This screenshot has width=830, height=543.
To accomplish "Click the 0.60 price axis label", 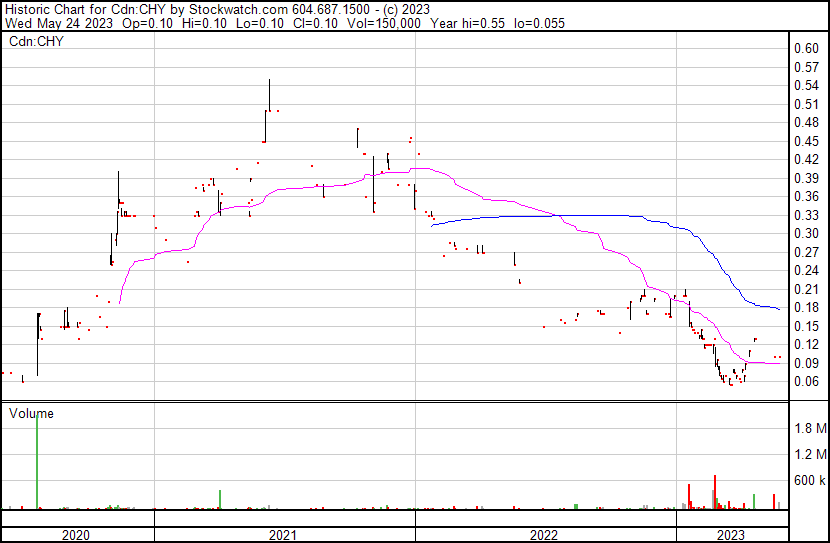I will pyautogui.click(x=806, y=49).
